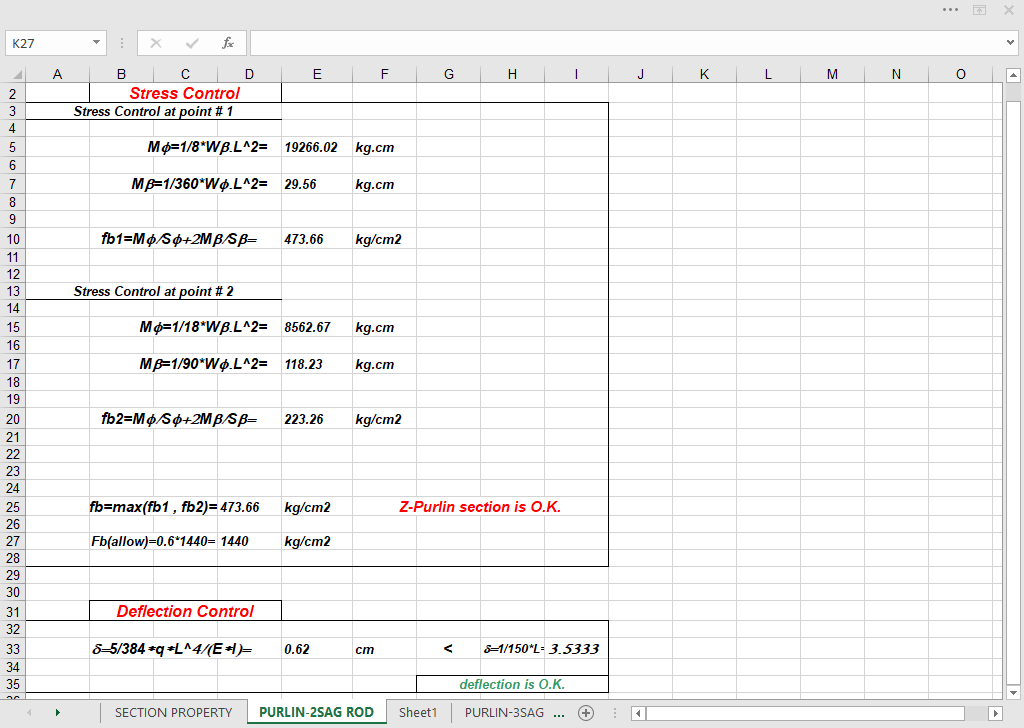The height and width of the screenshot is (728, 1024).
Task: Select the cell with value 29.56
Action: (317, 184)
